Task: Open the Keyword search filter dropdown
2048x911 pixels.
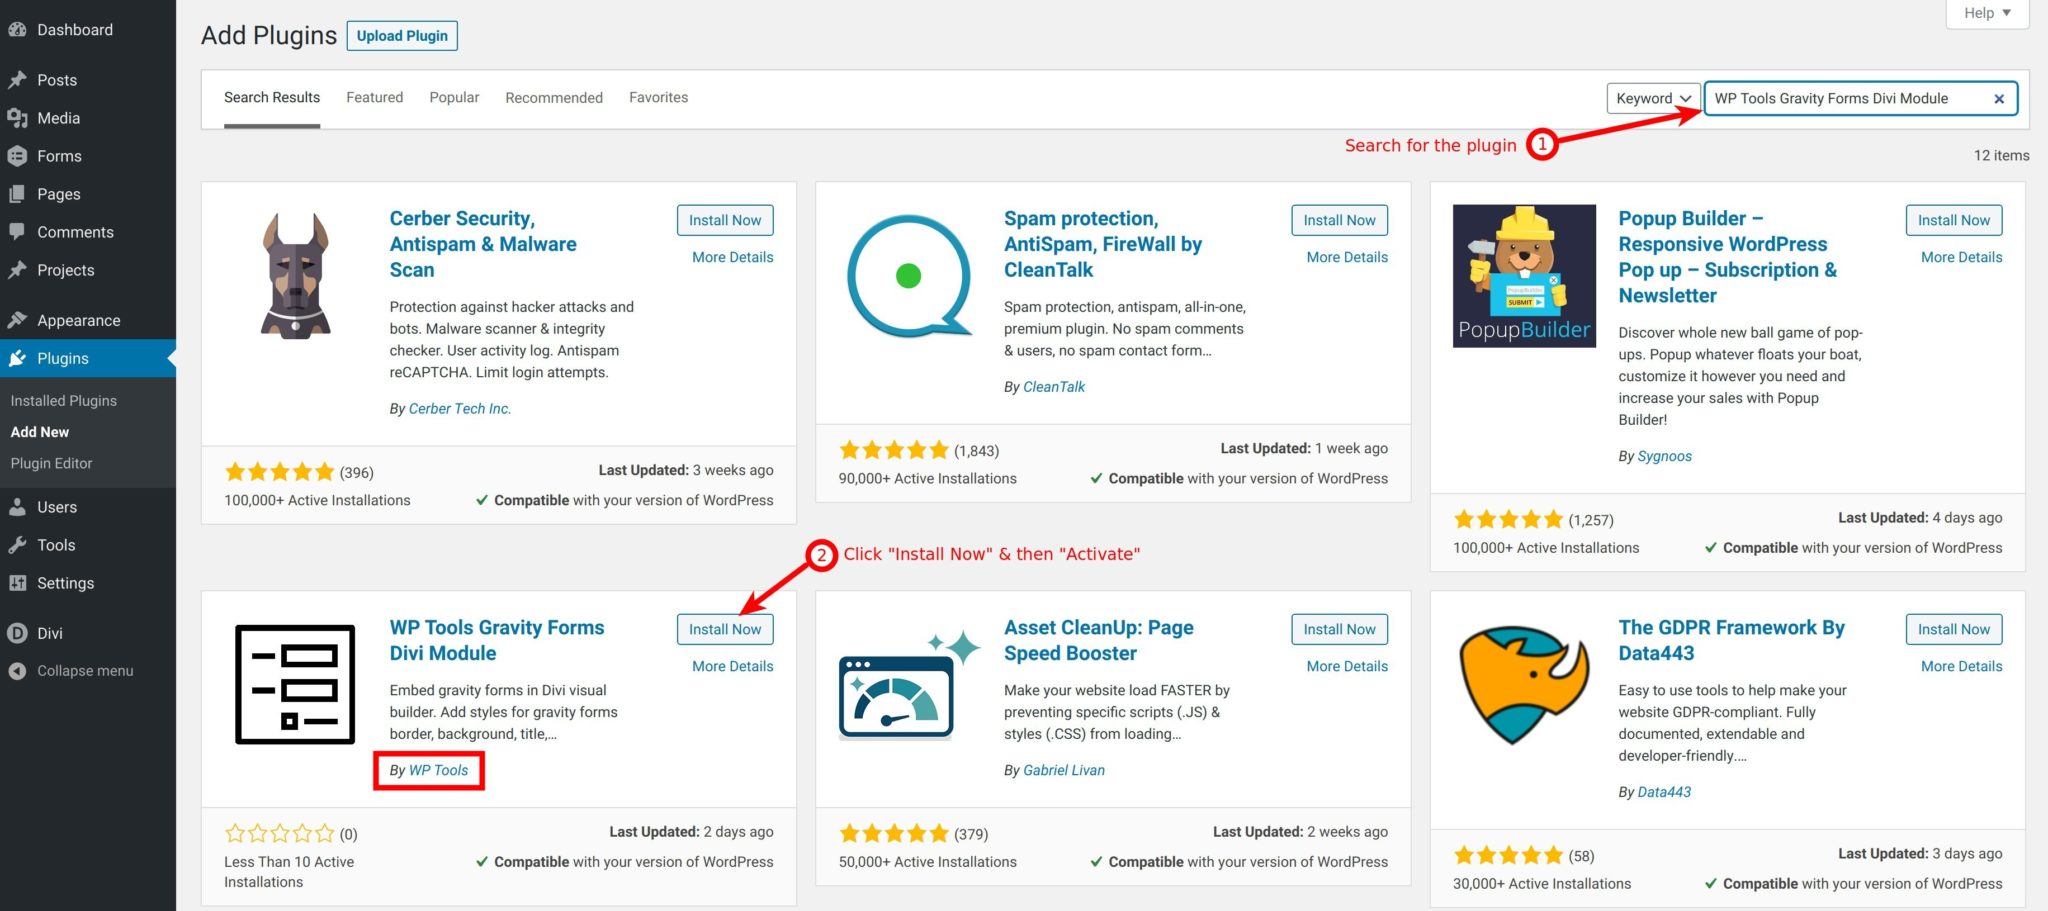Action: pyautogui.click(x=1652, y=98)
